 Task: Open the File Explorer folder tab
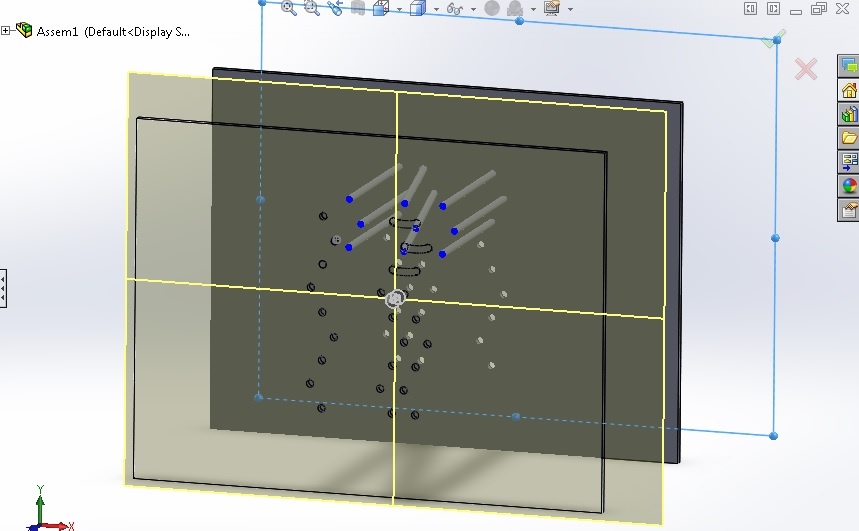pos(849,138)
